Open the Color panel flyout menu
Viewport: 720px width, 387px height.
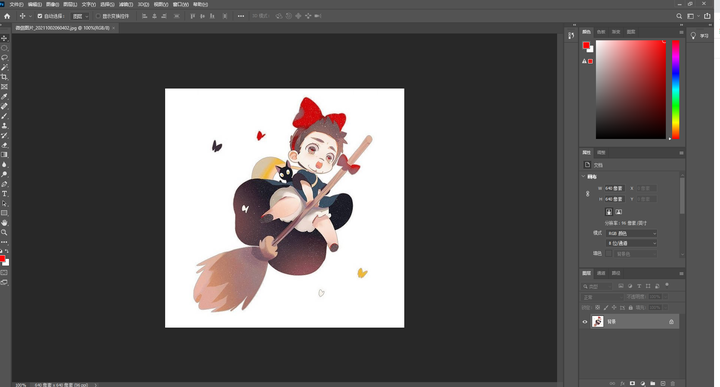(681, 32)
